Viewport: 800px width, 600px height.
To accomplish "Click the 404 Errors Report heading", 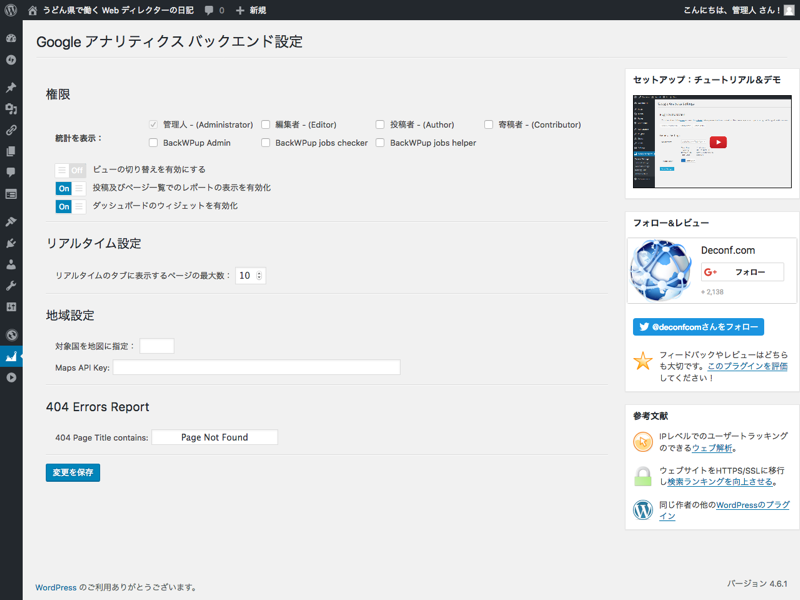I will (97, 407).
